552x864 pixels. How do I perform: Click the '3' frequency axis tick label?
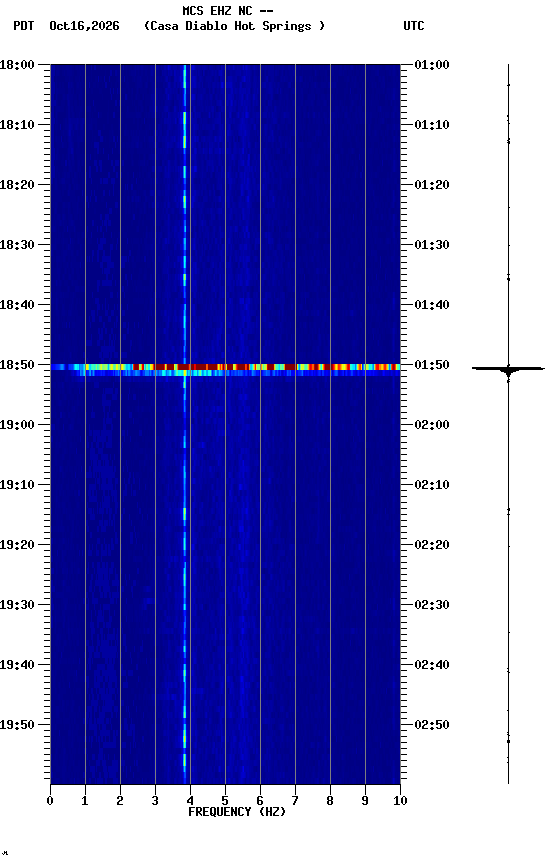tap(155, 801)
